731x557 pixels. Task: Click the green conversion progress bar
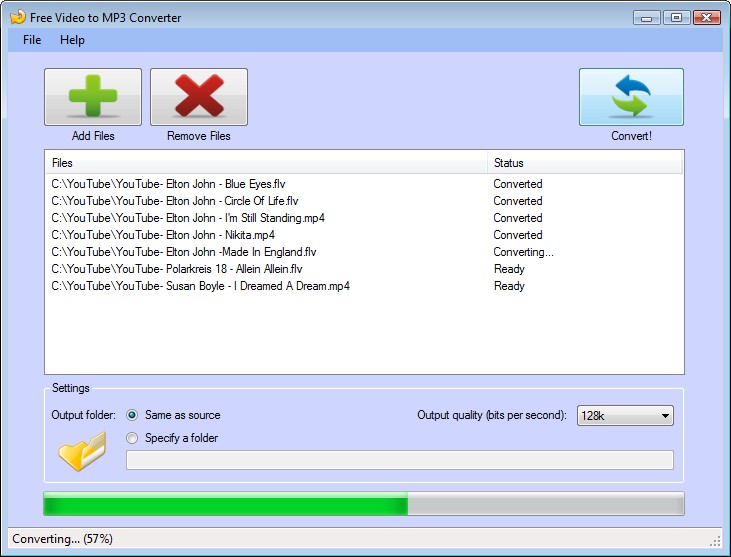(x=364, y=503)
